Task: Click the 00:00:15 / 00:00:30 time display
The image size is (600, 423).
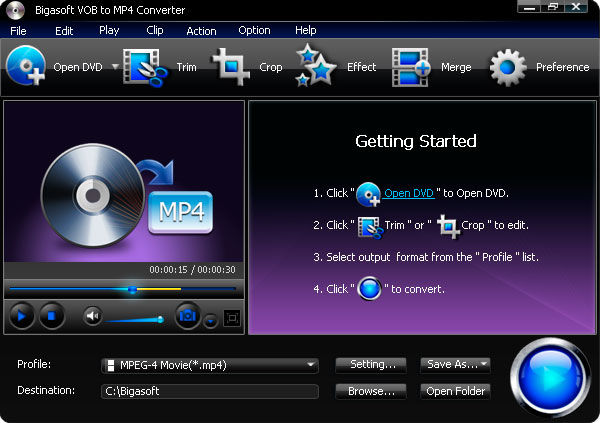Action: (192, 270)
